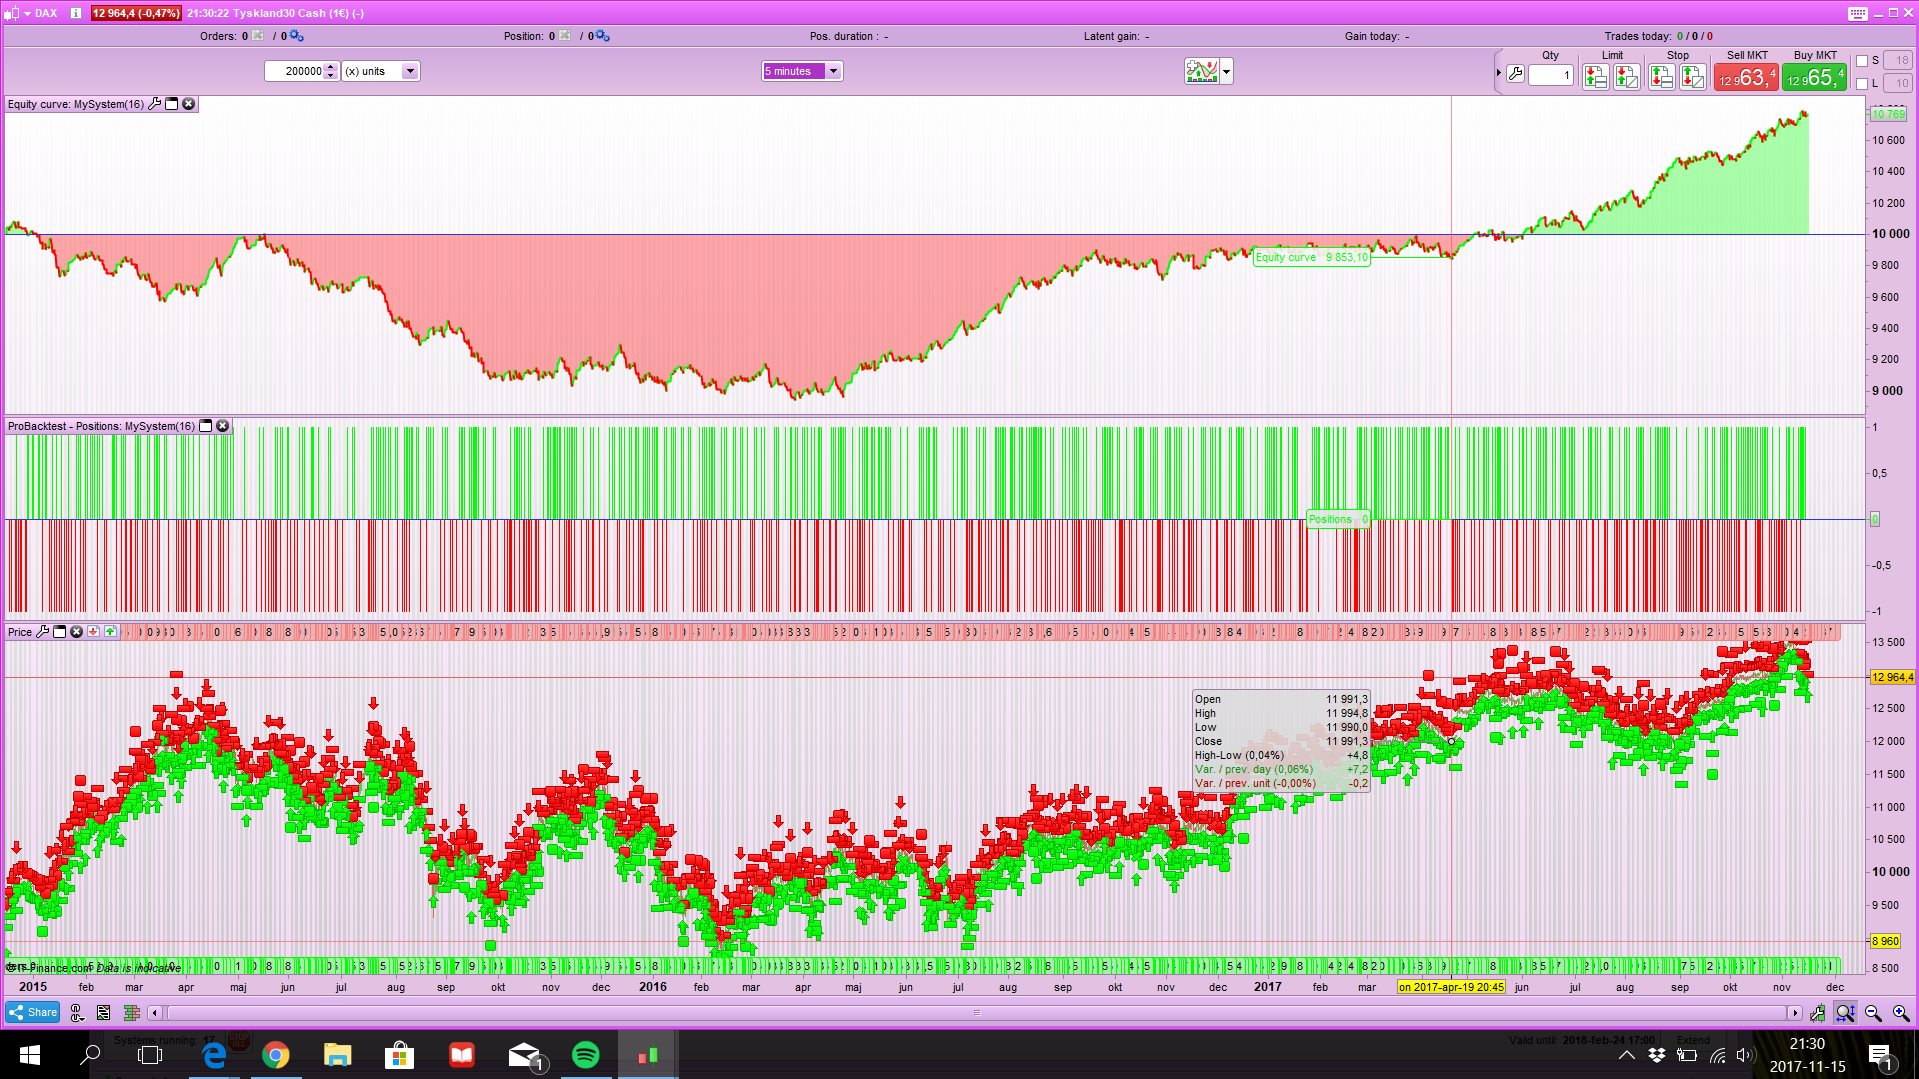Close positions using the Position X icon

tap(565, 36)
